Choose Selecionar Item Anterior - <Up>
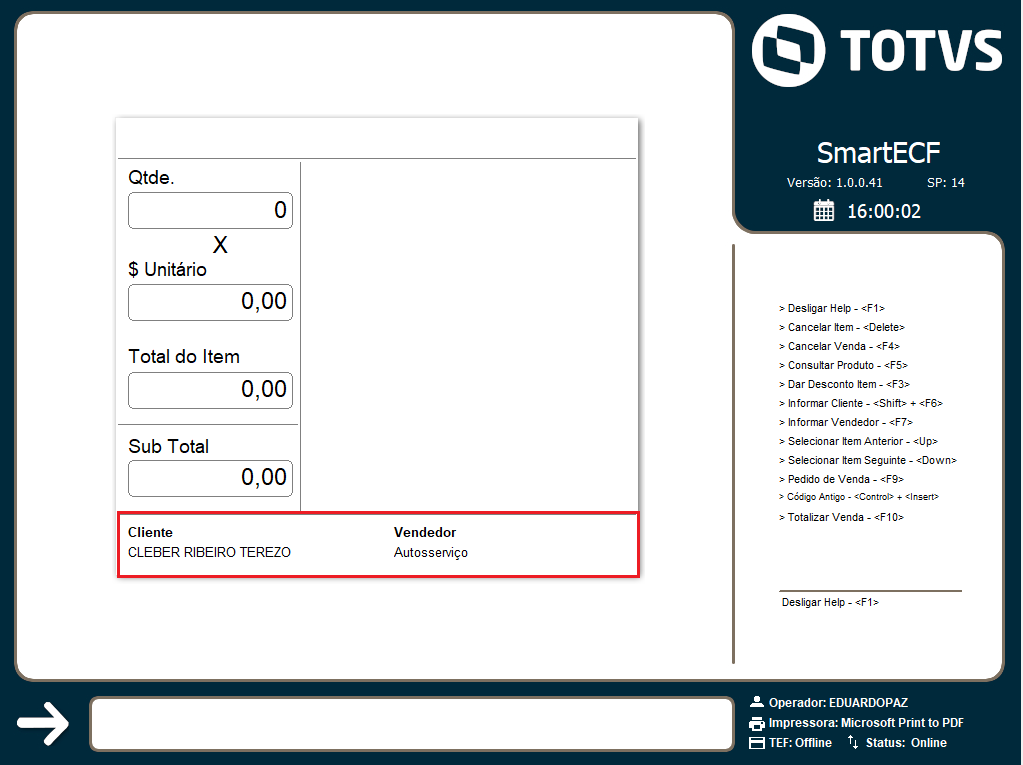 (858, 441)
